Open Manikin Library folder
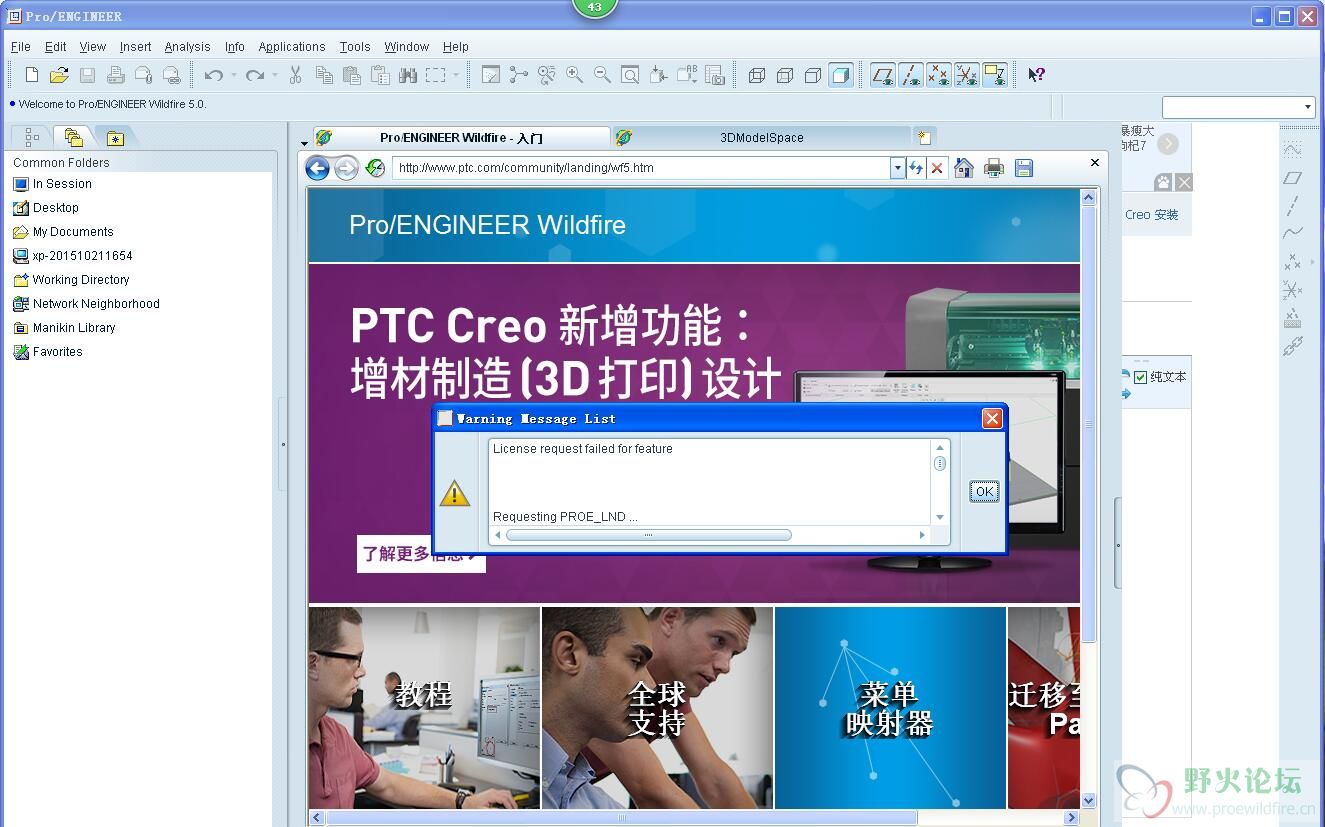 [64, 328]
